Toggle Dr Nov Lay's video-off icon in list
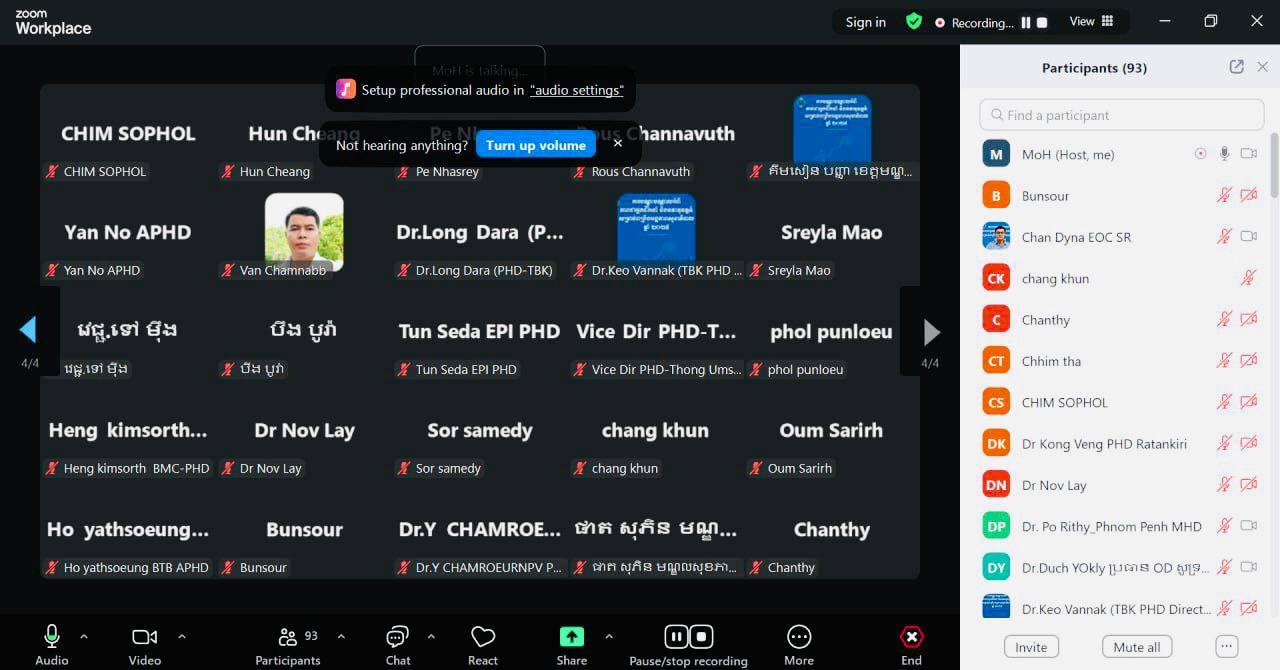This screenshot has height=670, width=1280. tap(1248, 485)
